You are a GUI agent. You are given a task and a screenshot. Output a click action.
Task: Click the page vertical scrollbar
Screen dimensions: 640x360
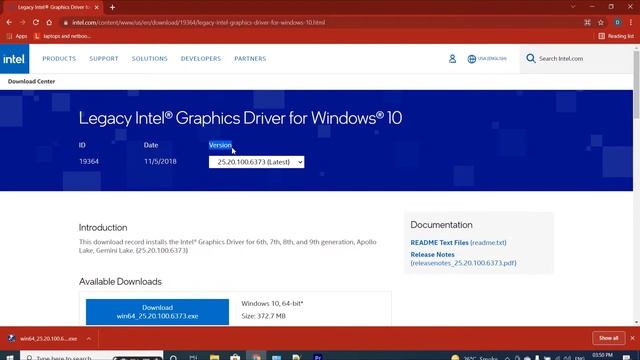[636, 85]
